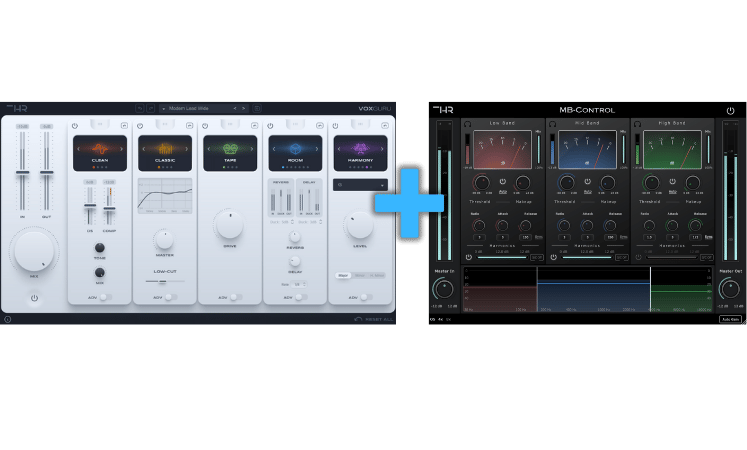Toggle Low Band Harmonics power icon
Image resolution: width=747 pixels, height=450 pixels.
(469, 257)
